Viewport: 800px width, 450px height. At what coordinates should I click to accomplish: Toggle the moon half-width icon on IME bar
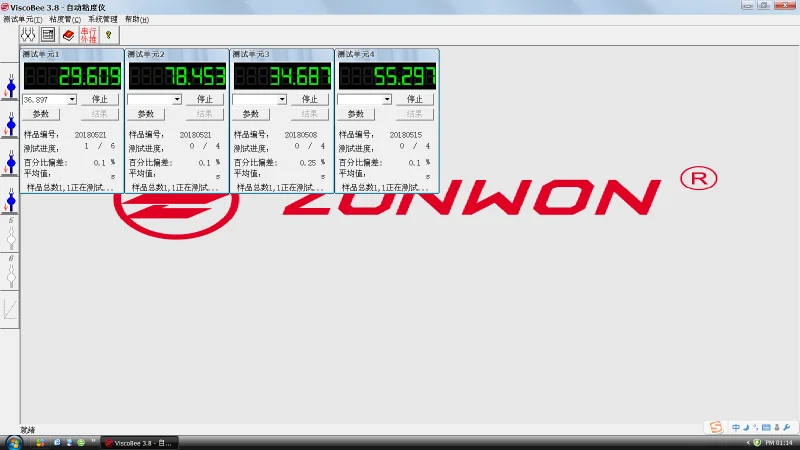(746, 428)
